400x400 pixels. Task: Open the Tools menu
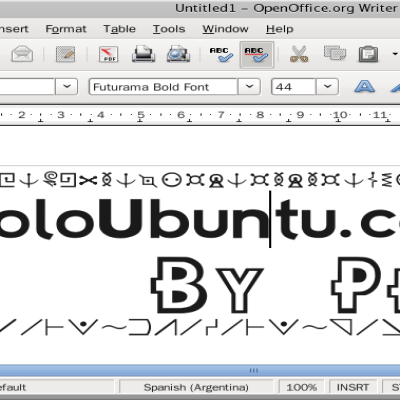pos(169,29)
